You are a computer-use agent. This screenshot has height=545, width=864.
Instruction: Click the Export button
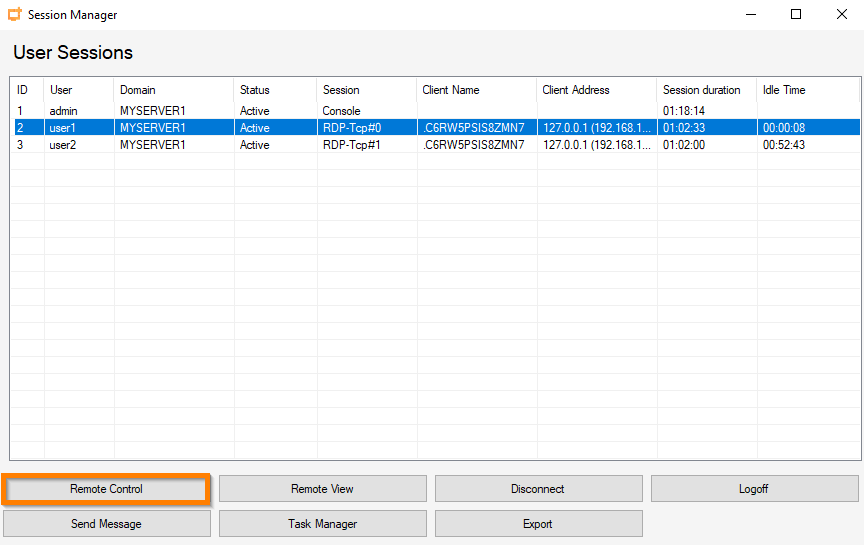tap(538, 524)
